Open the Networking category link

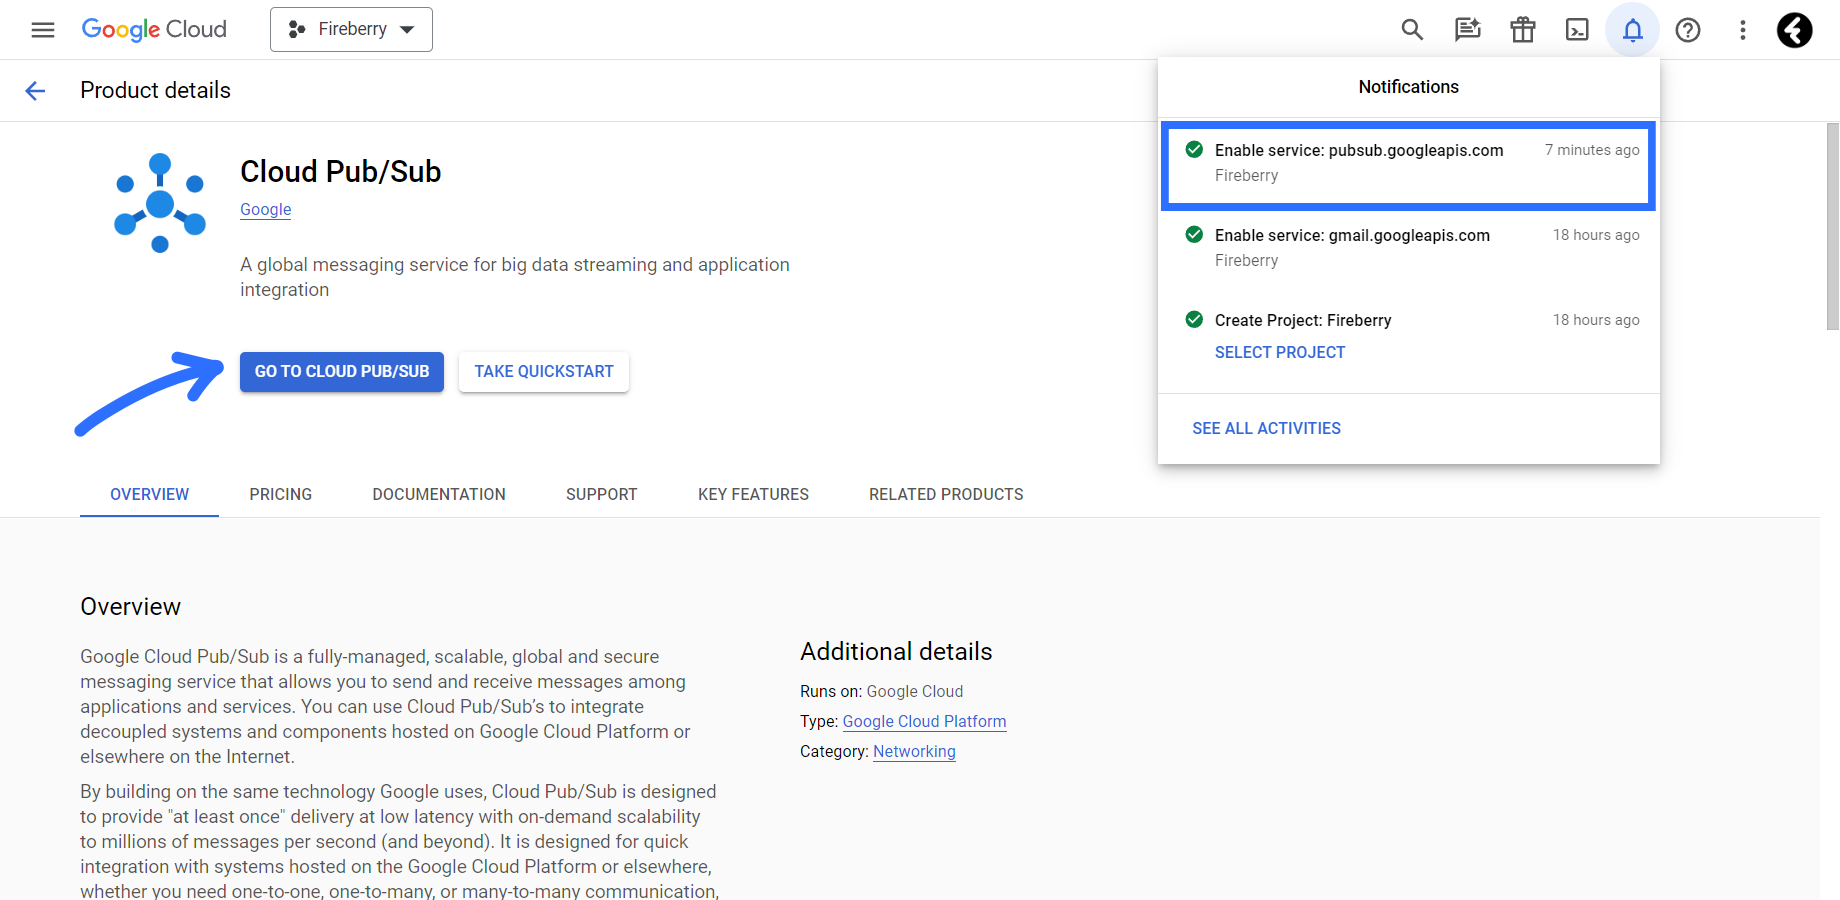pos(914,751)
